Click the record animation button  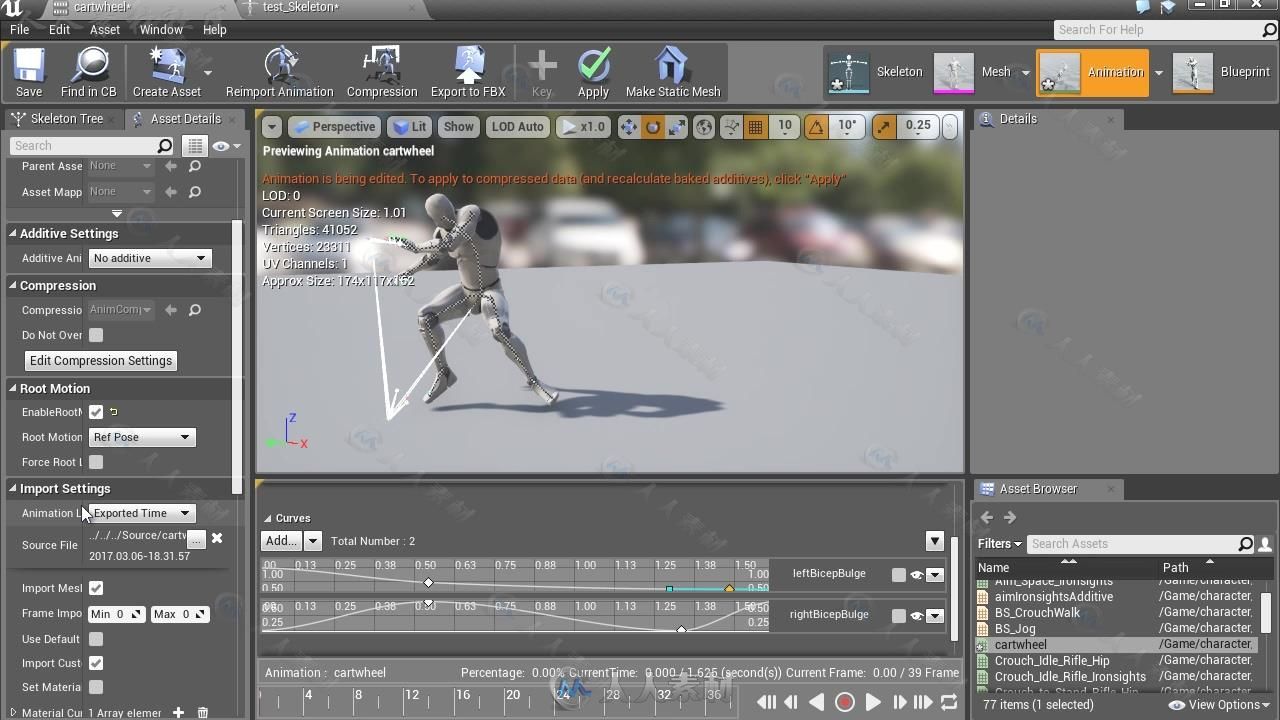[845, 702]
